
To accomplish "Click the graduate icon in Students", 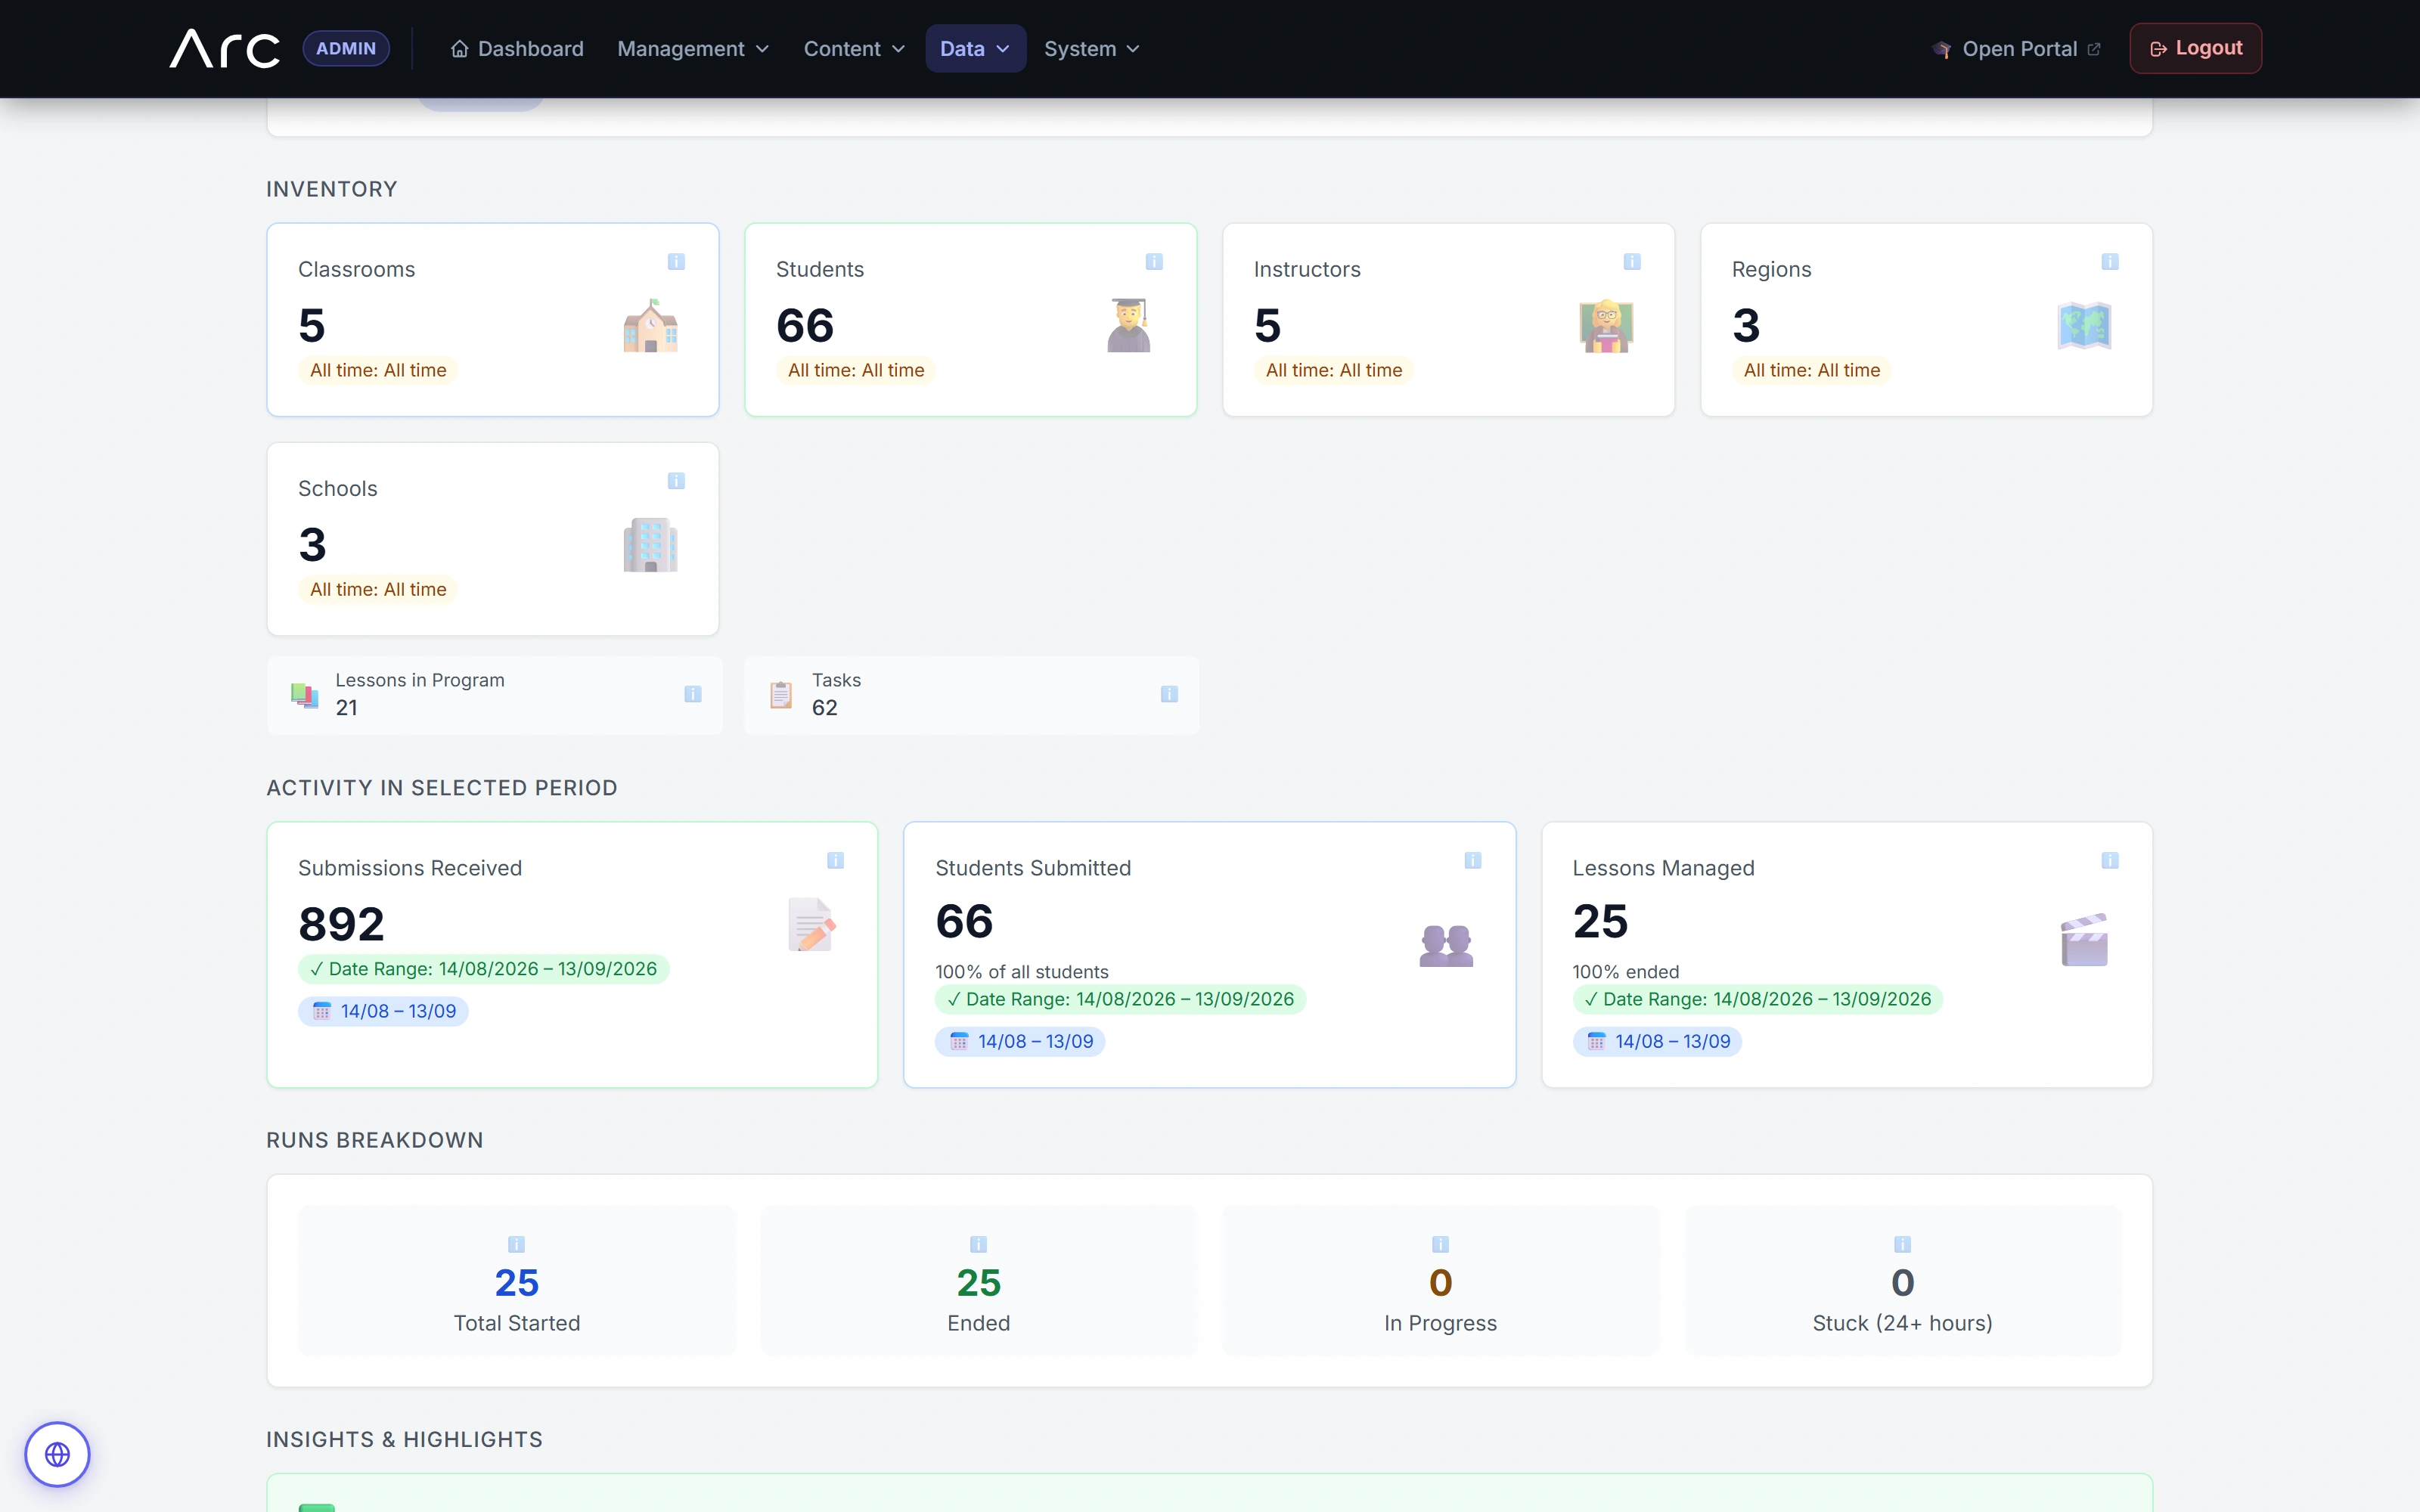I will (x=1129, y=325).
